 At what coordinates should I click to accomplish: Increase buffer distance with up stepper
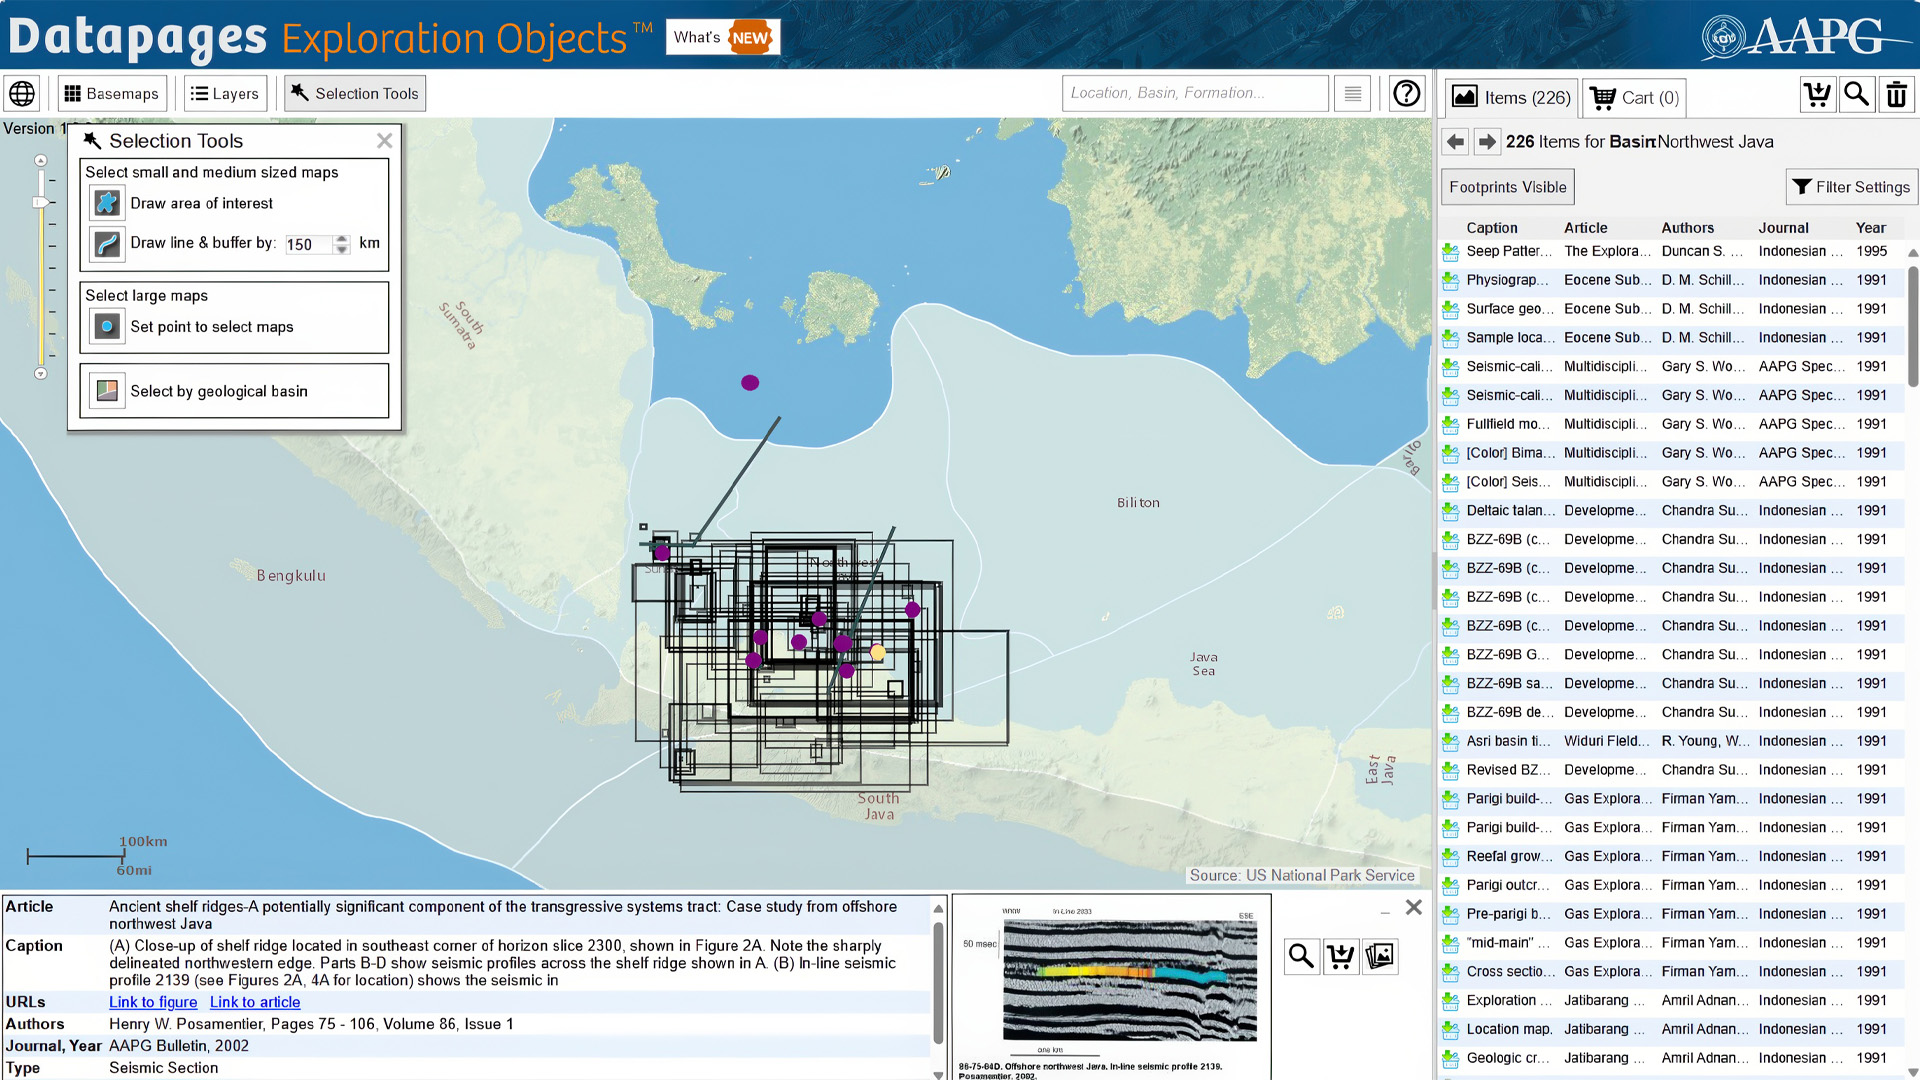[342, 239]
